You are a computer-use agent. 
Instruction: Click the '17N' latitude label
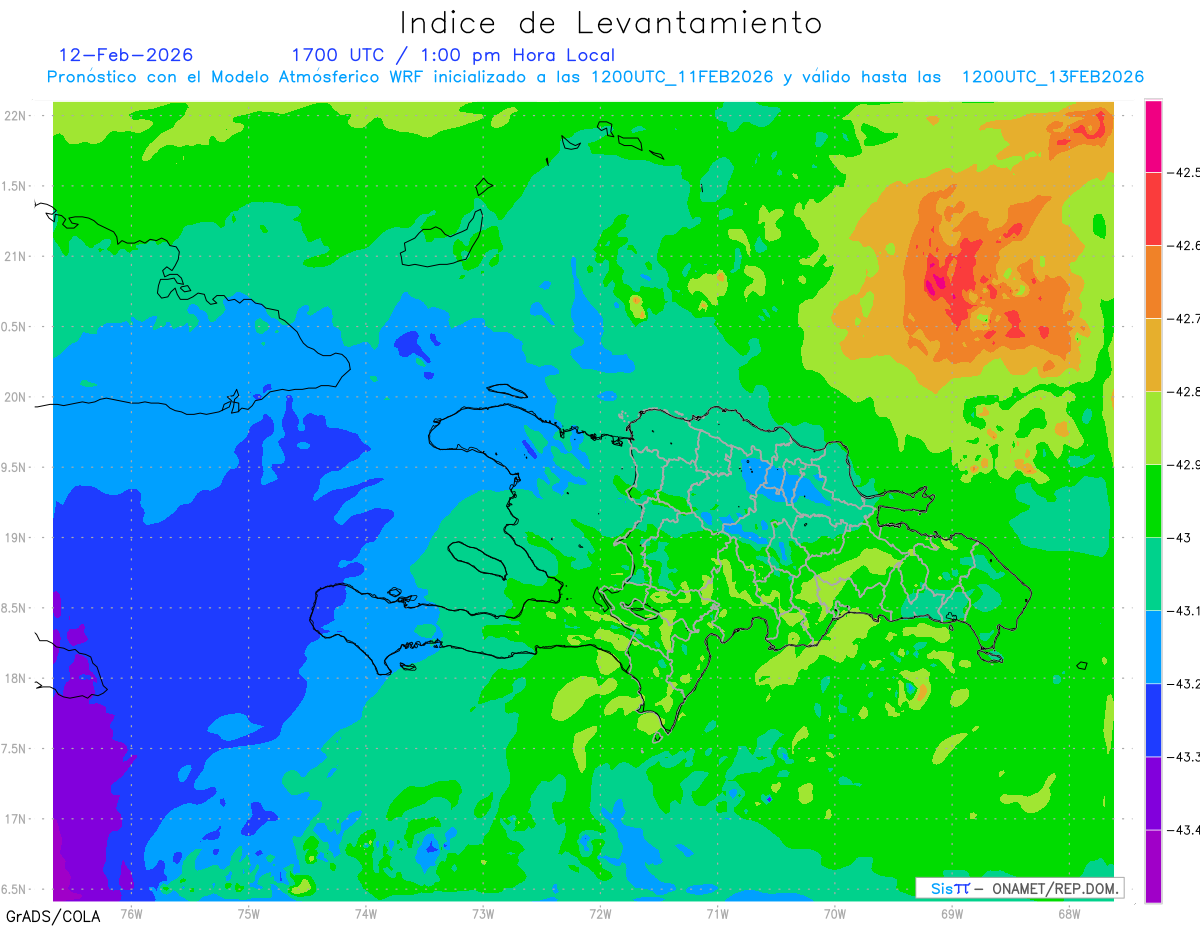click(15, 819)
